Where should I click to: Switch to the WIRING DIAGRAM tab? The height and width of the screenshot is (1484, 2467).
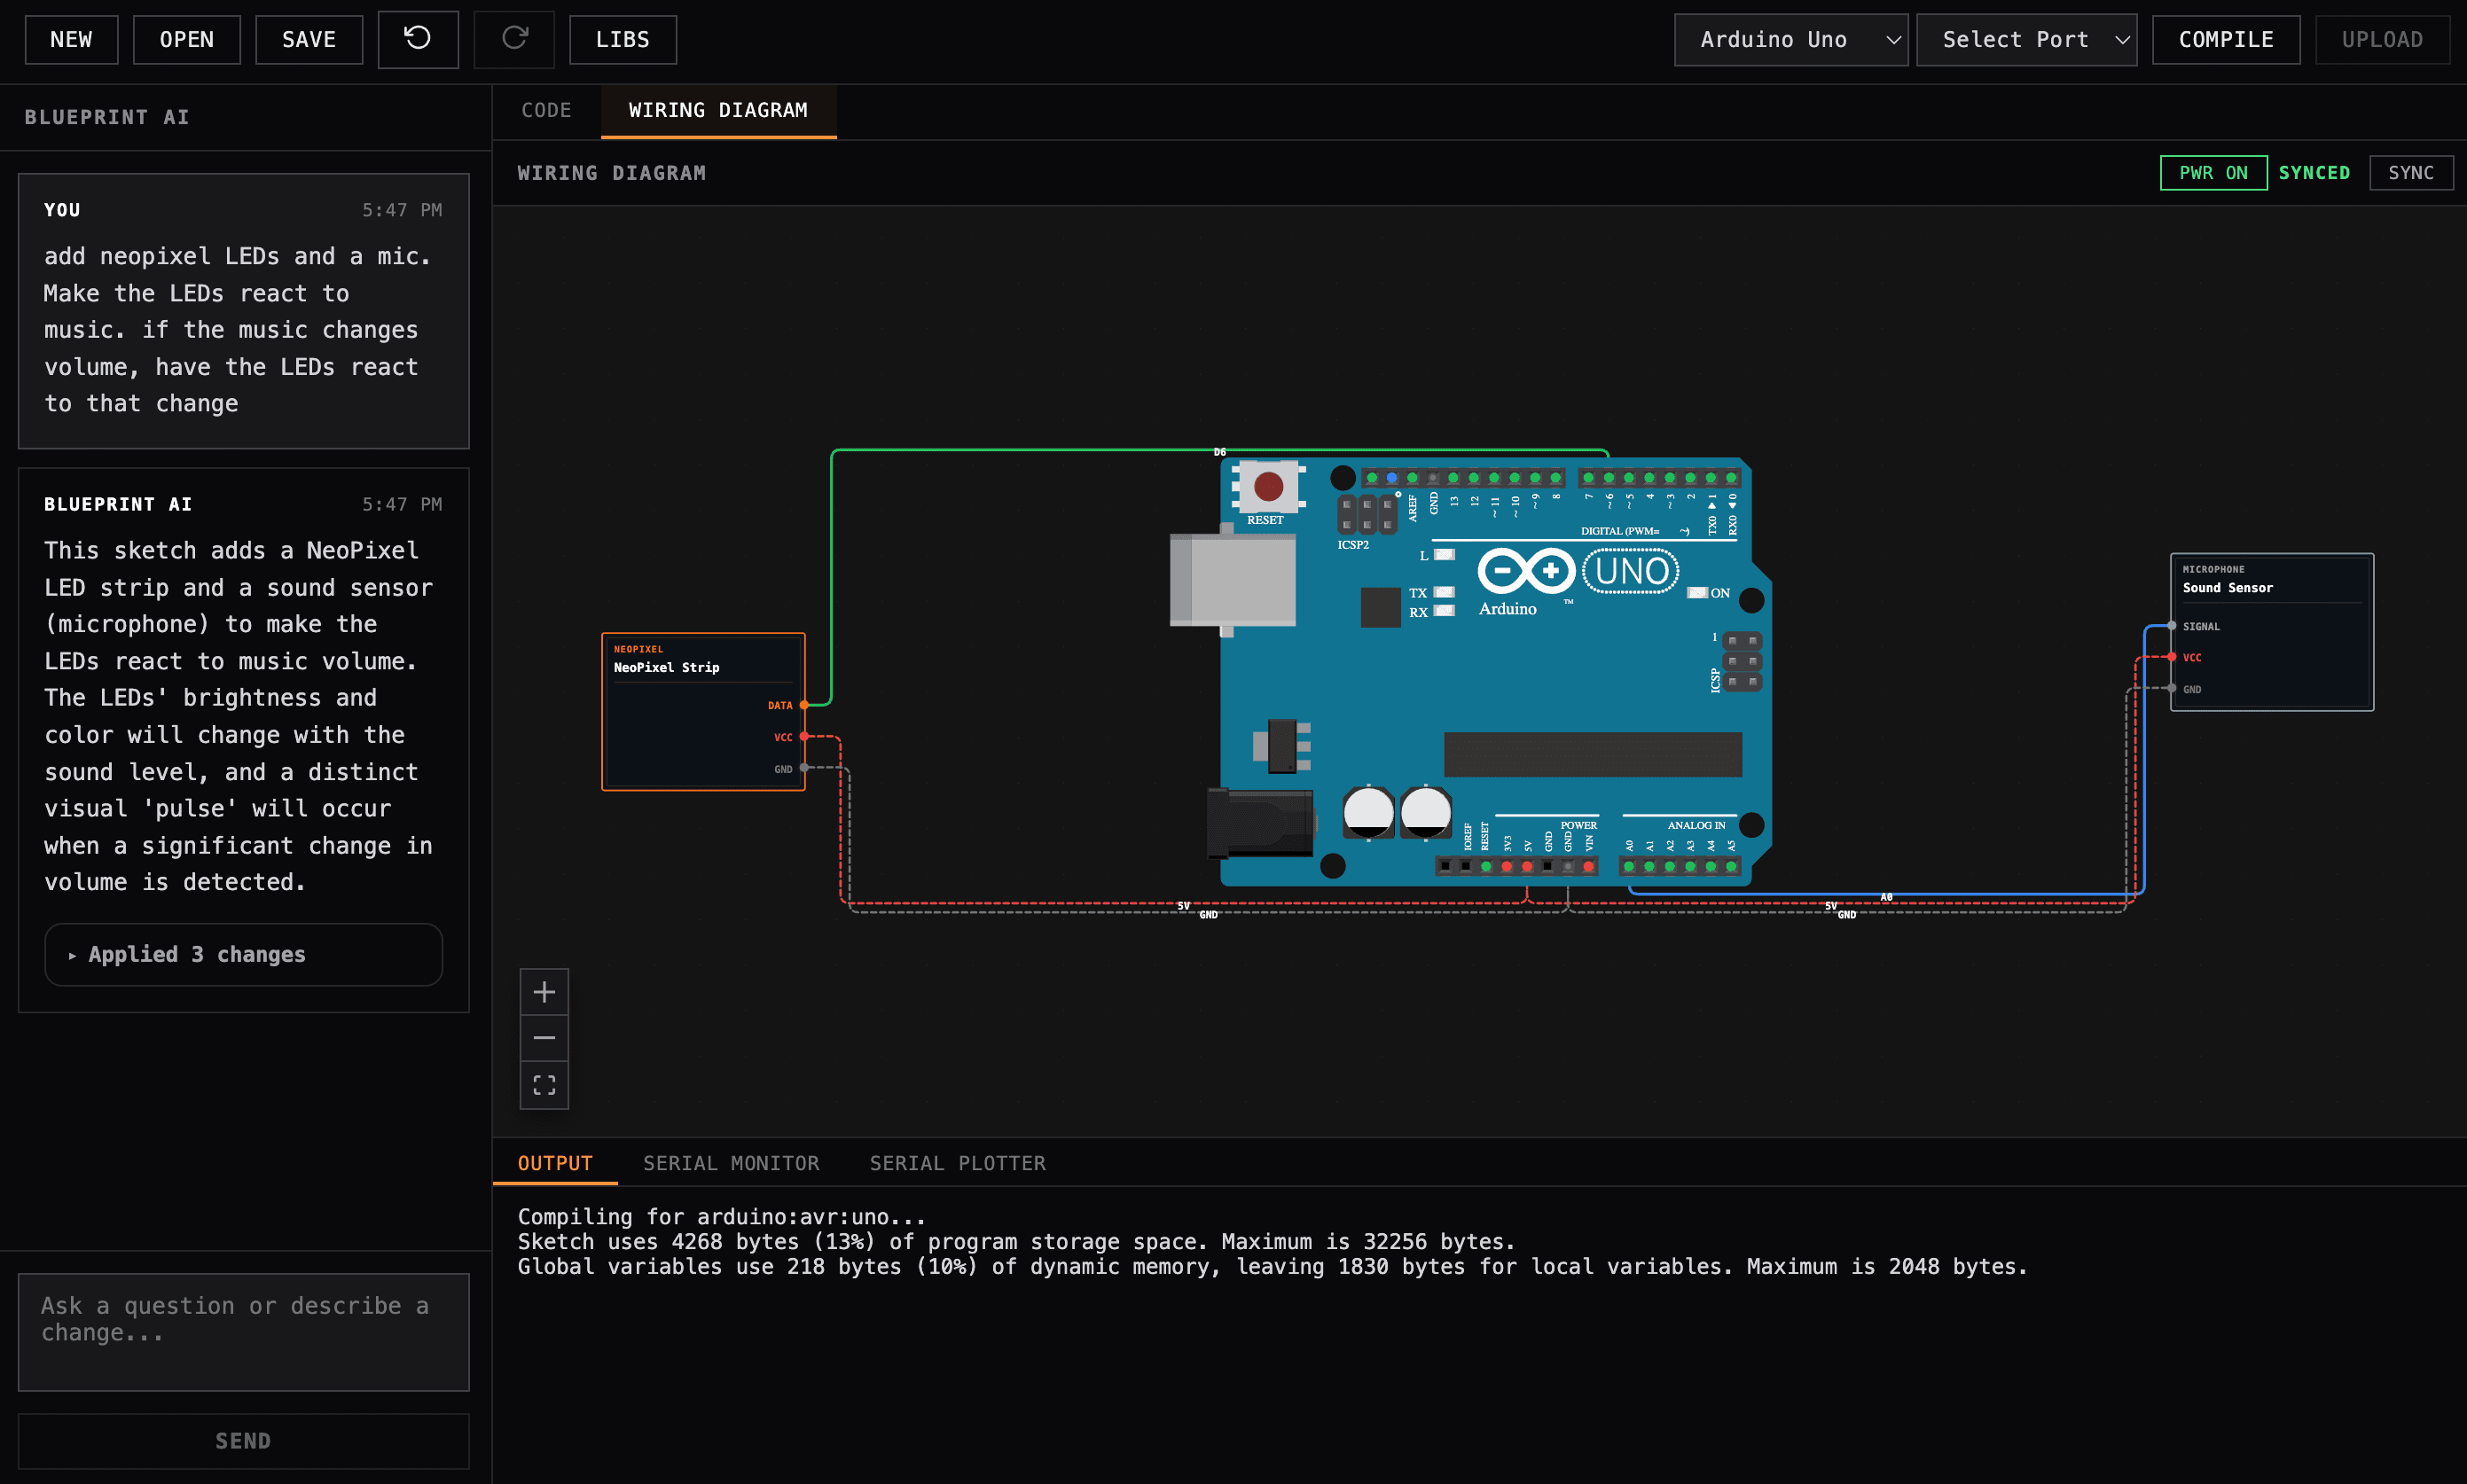(718, 110)
